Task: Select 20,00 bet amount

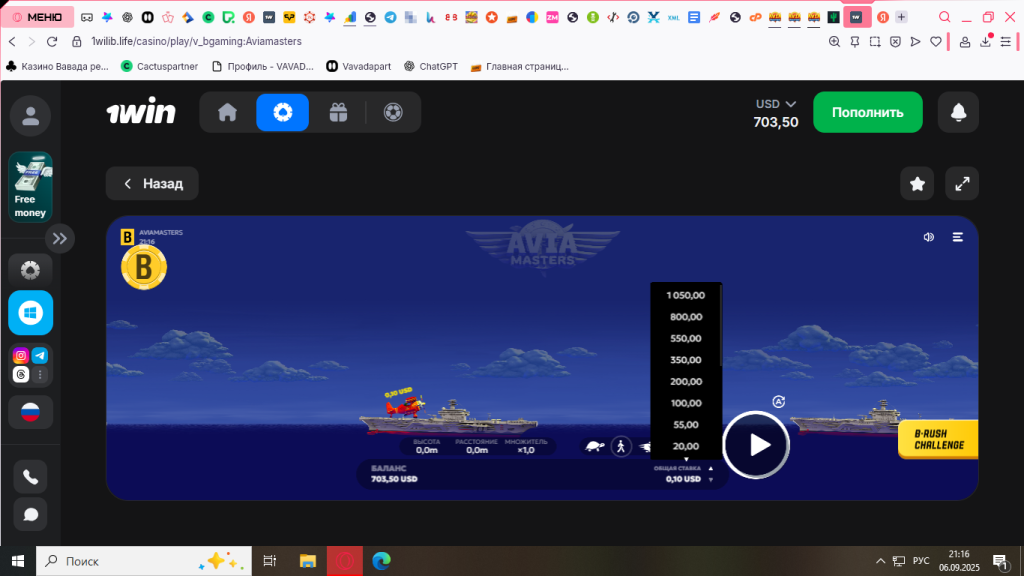Action: [686, 446]
